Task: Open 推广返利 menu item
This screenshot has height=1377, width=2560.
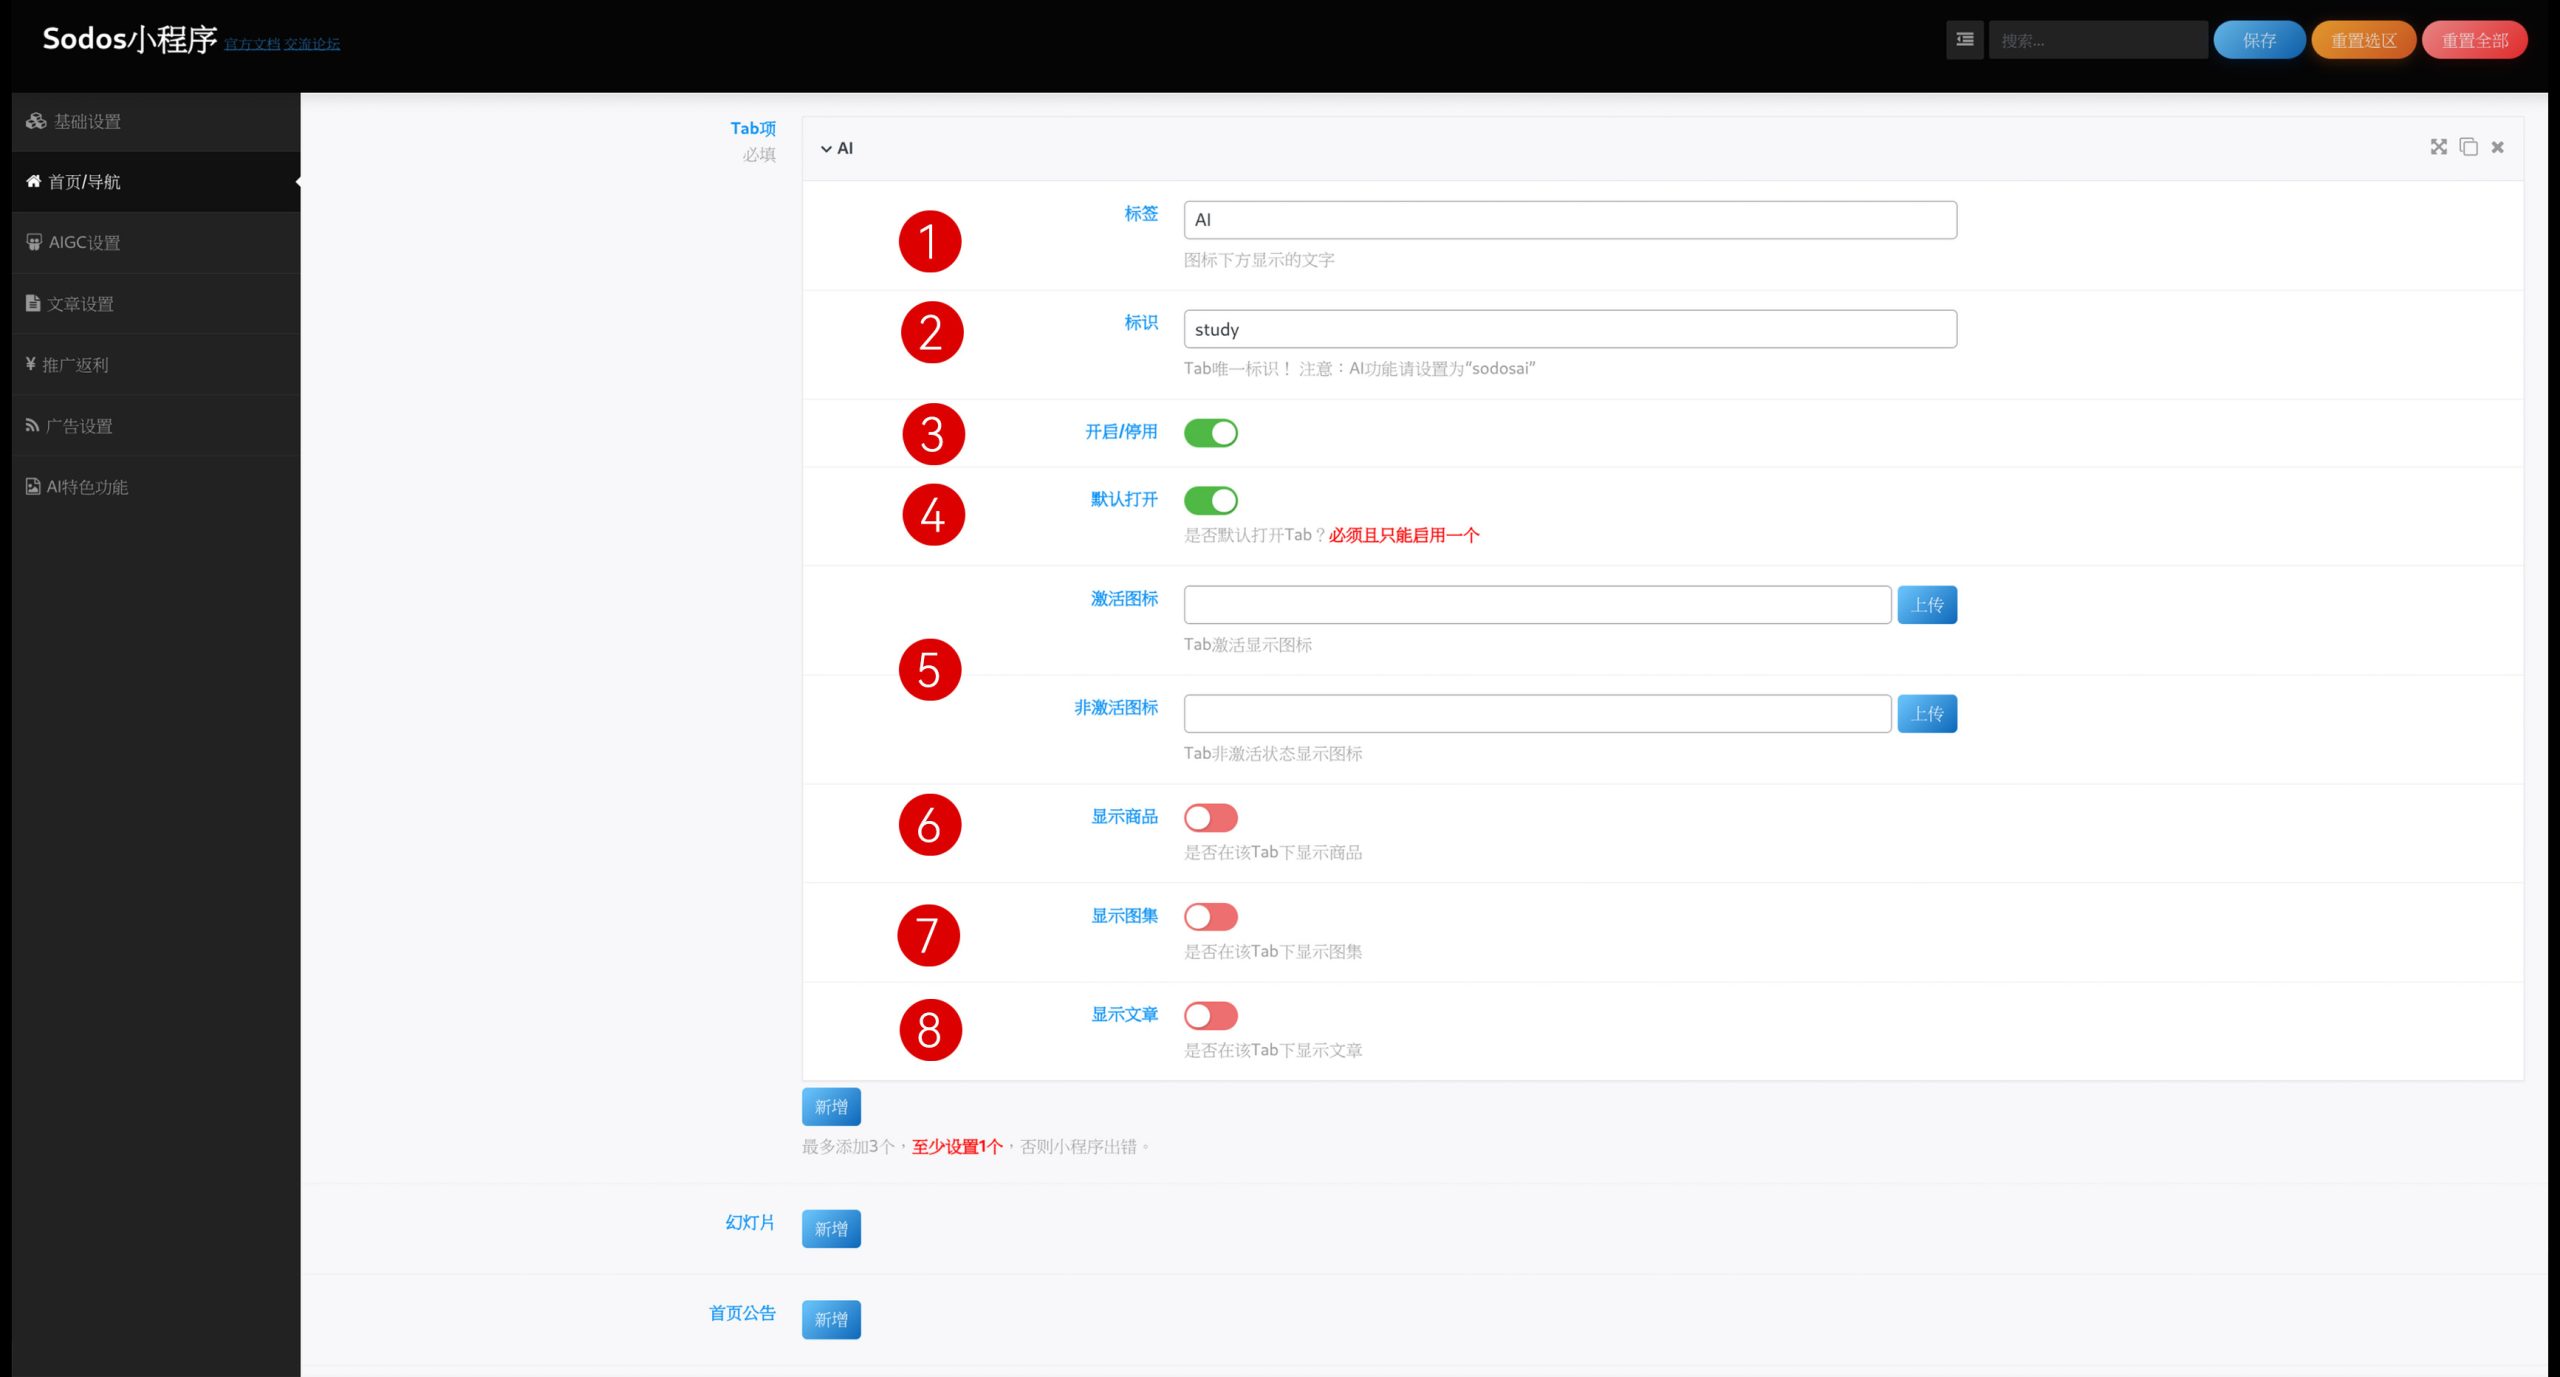Action: pos(75,365)
